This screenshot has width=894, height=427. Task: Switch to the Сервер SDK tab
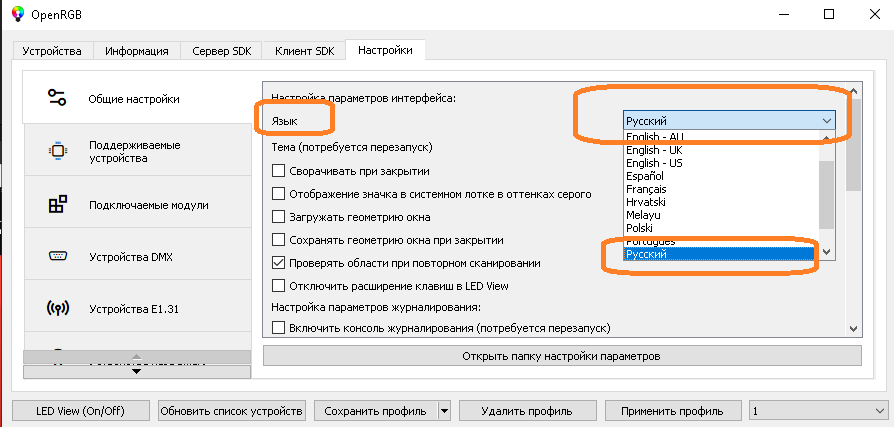tap(222, 51)
